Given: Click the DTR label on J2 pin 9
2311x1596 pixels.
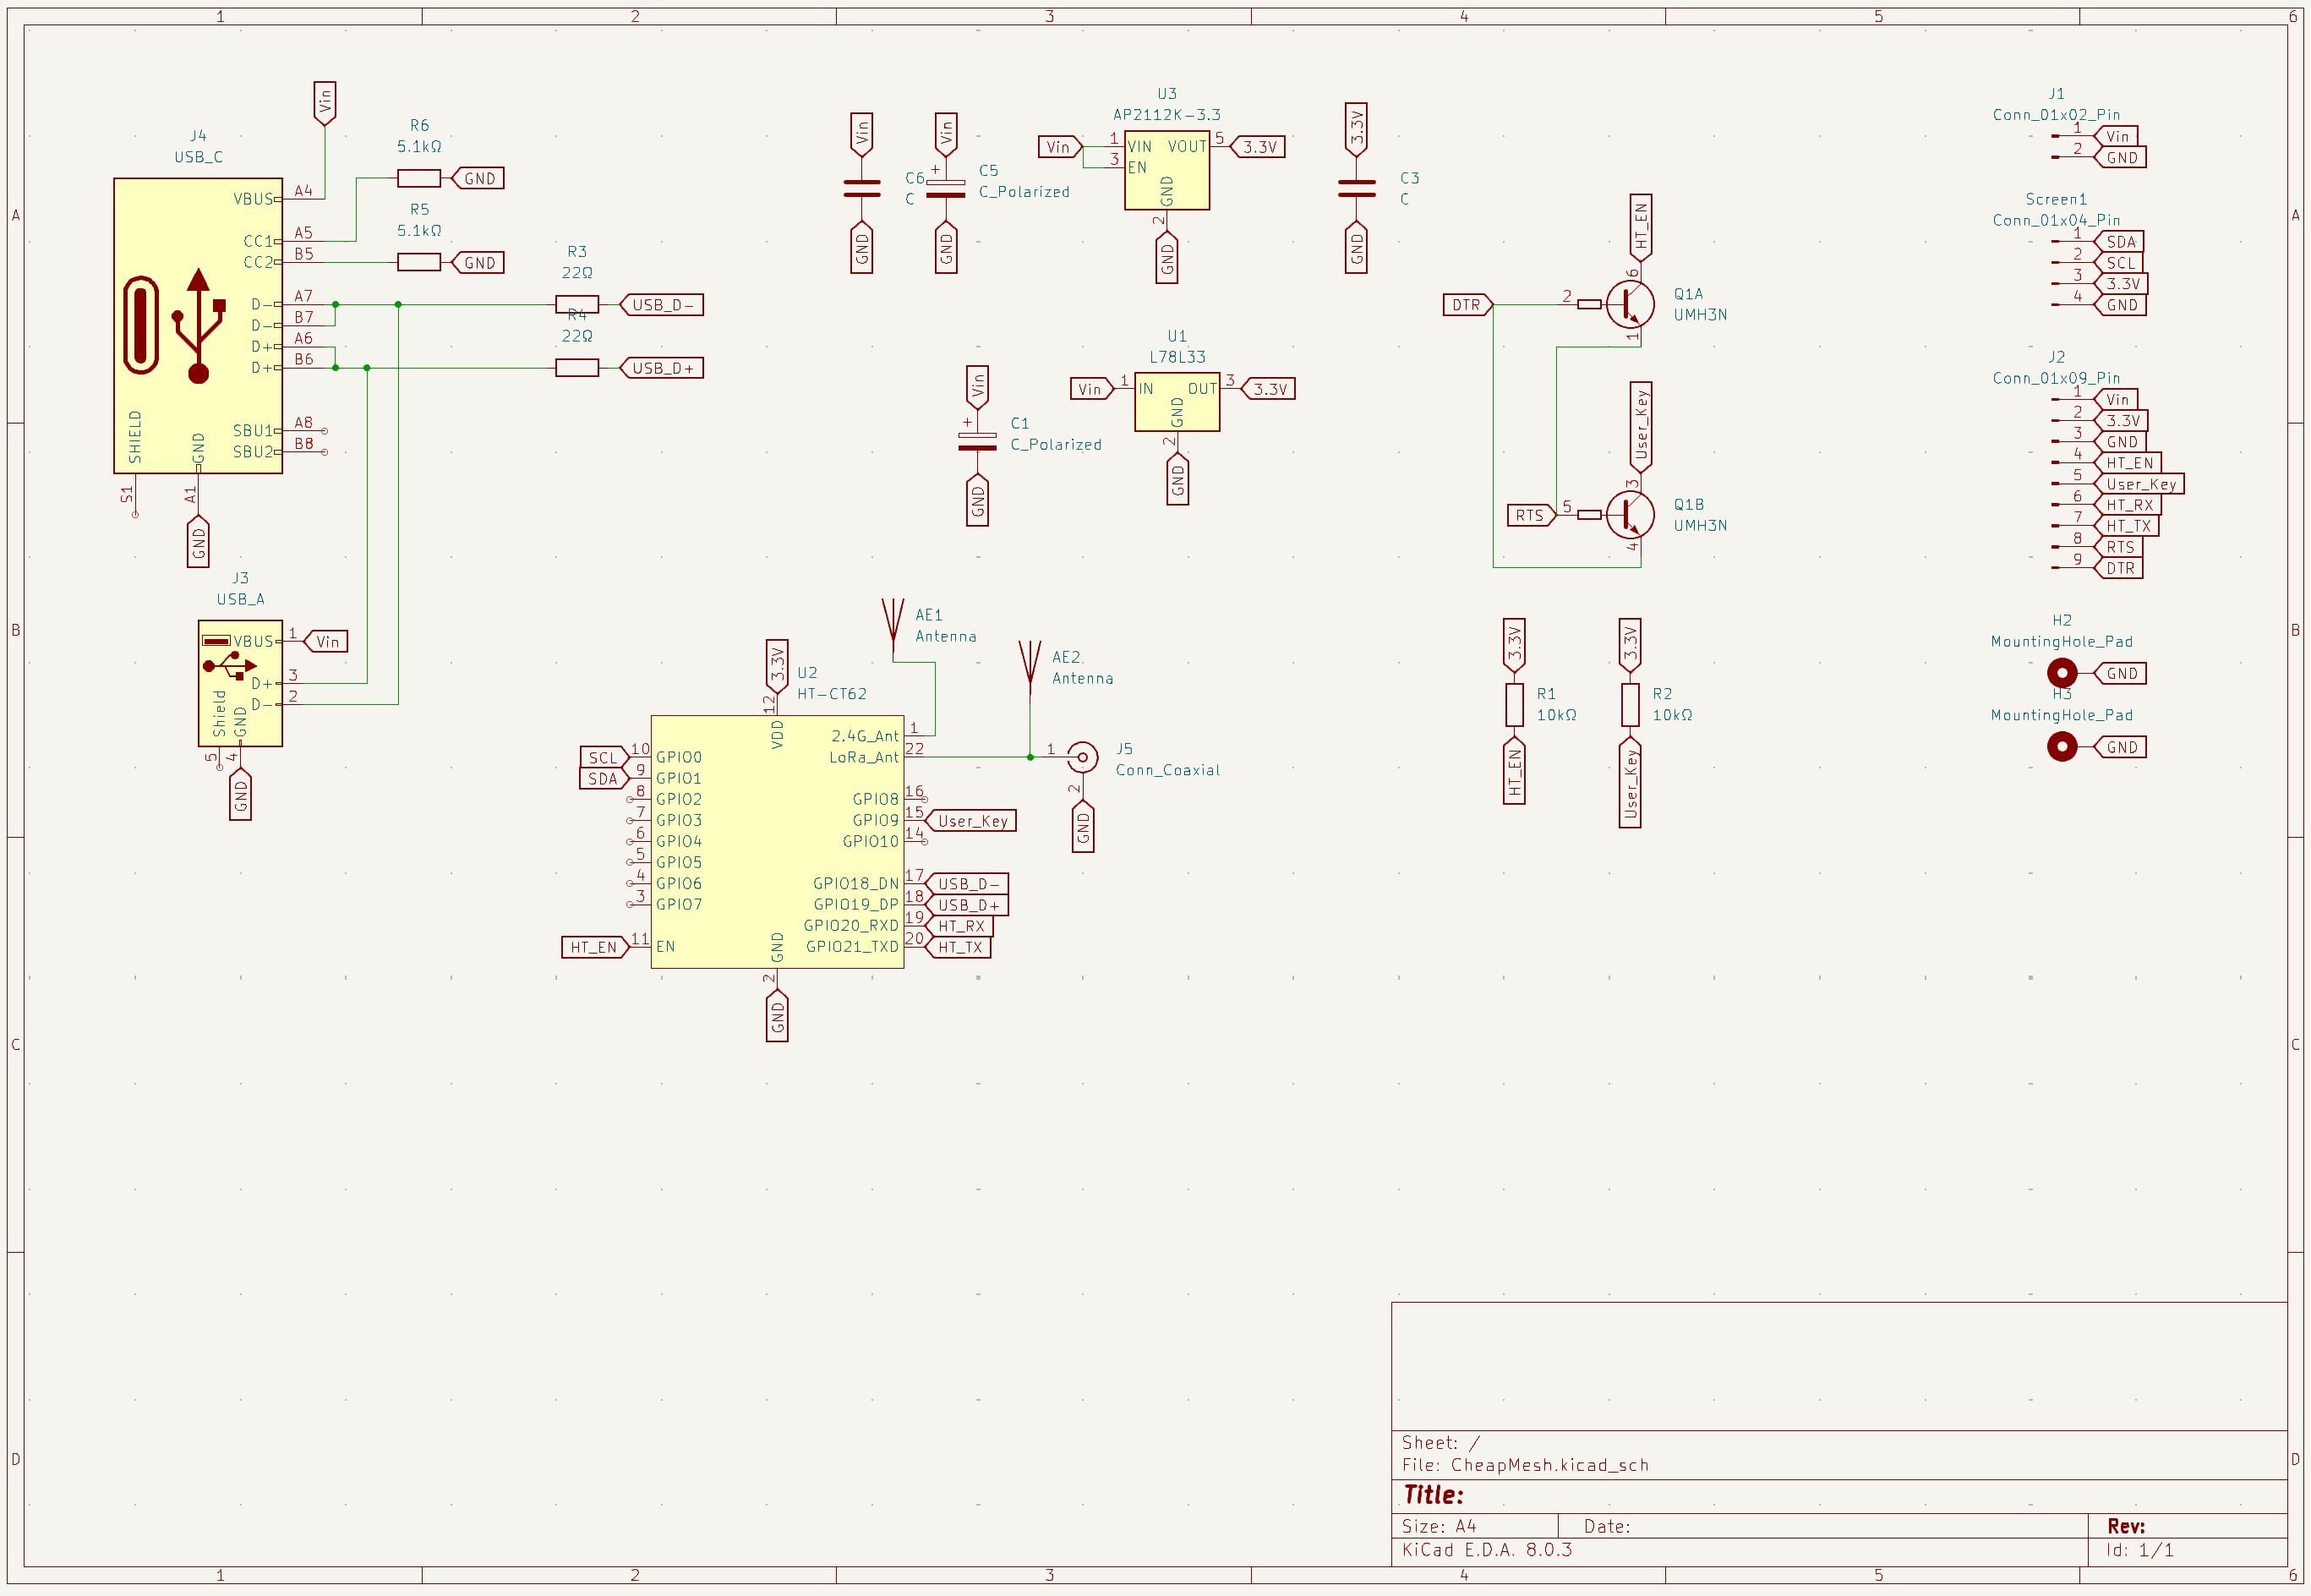Looking at the screenshot, I should coord(2119,568).
